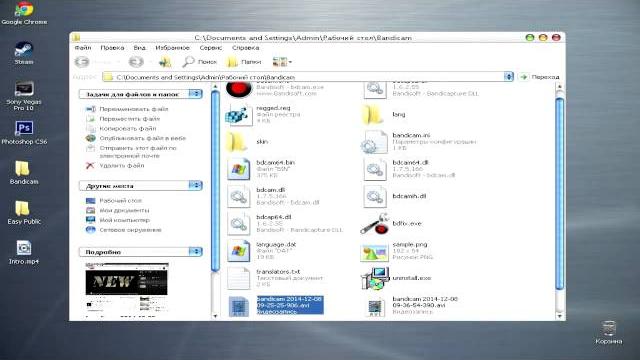Select the skin folder

coord(247,142)
